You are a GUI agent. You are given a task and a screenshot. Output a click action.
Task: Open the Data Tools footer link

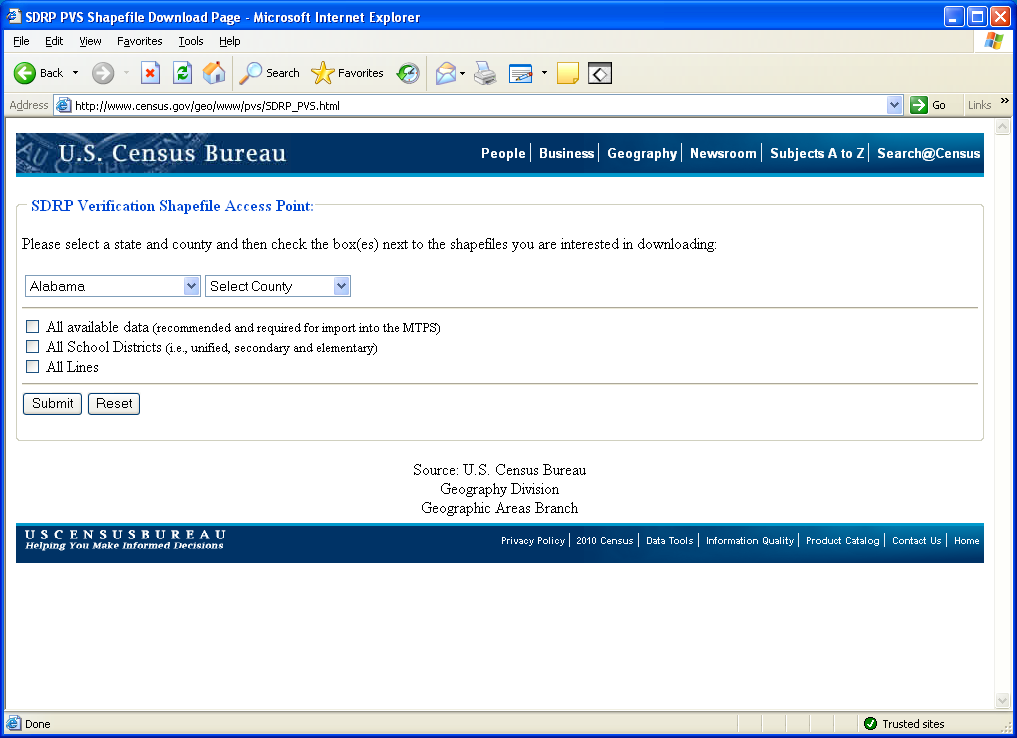(669, 540)
